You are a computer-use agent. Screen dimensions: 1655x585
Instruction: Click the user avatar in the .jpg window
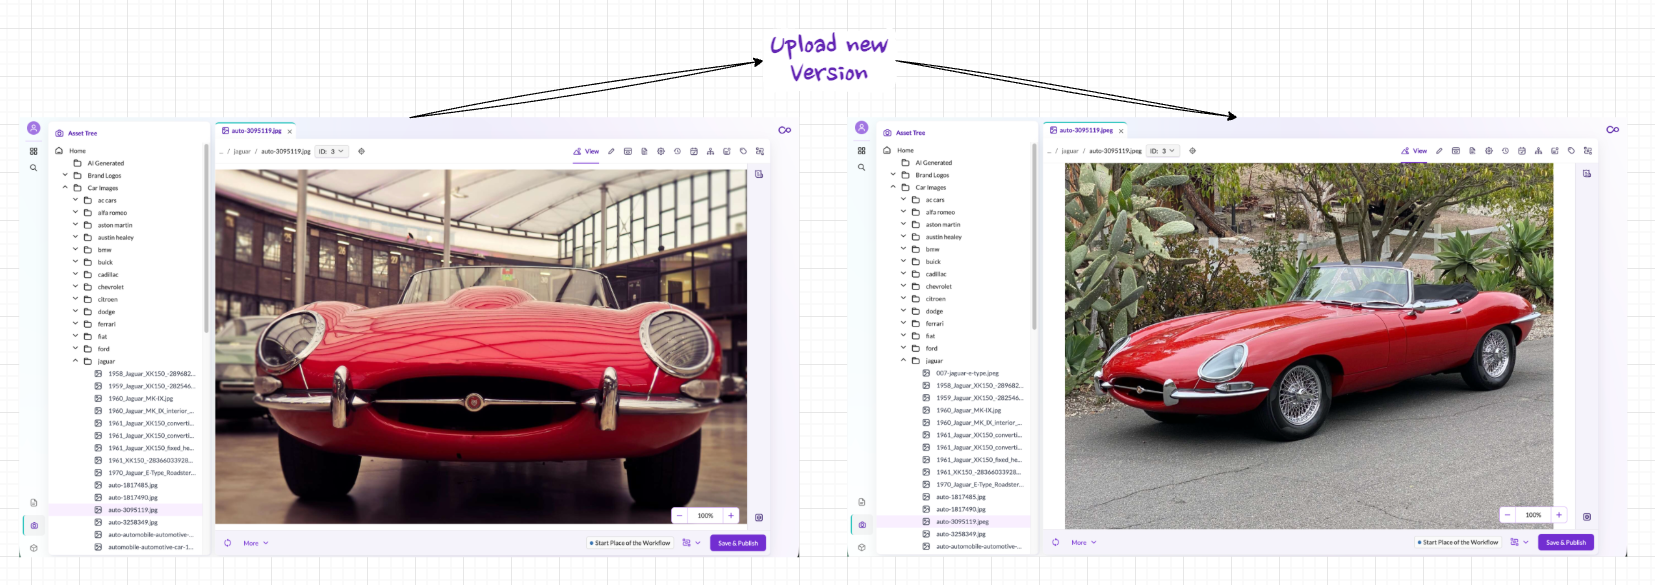coord(33,128)
